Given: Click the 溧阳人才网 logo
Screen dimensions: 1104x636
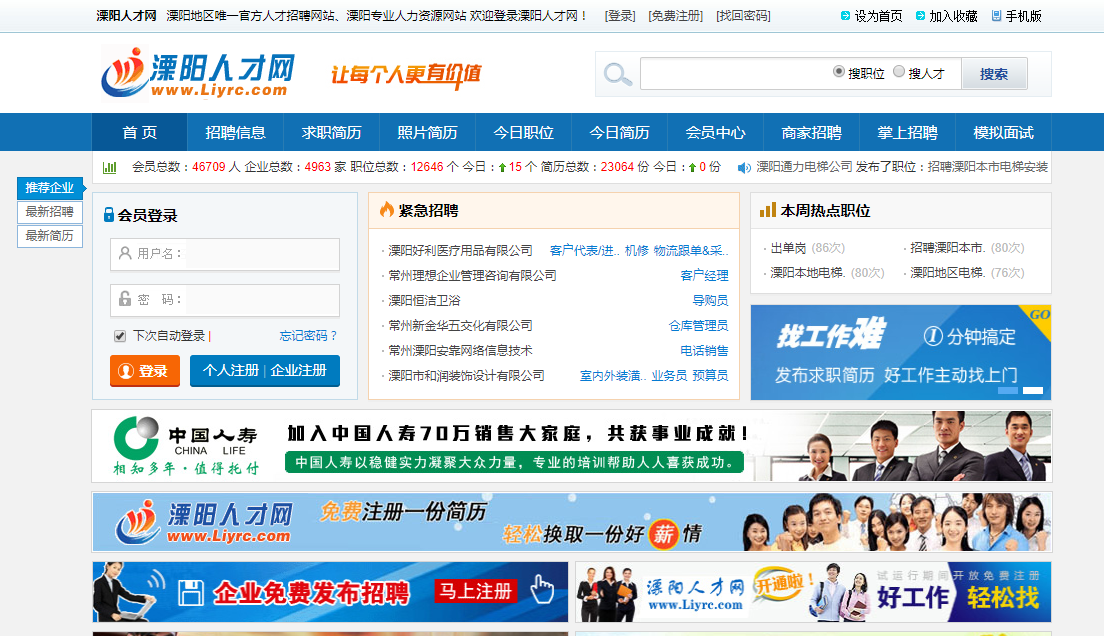Looking at the screenshot, I should point(199,73).
